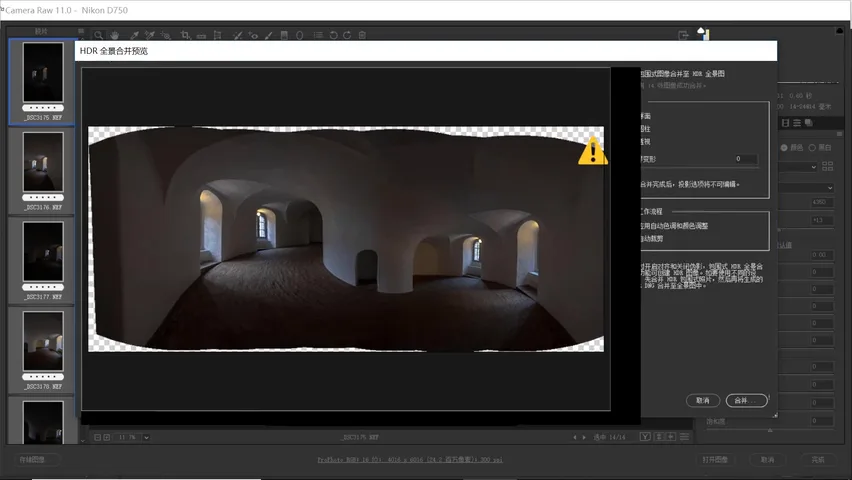
Task: Rotate image counterclockwise
Action: (x=333, y=35)
